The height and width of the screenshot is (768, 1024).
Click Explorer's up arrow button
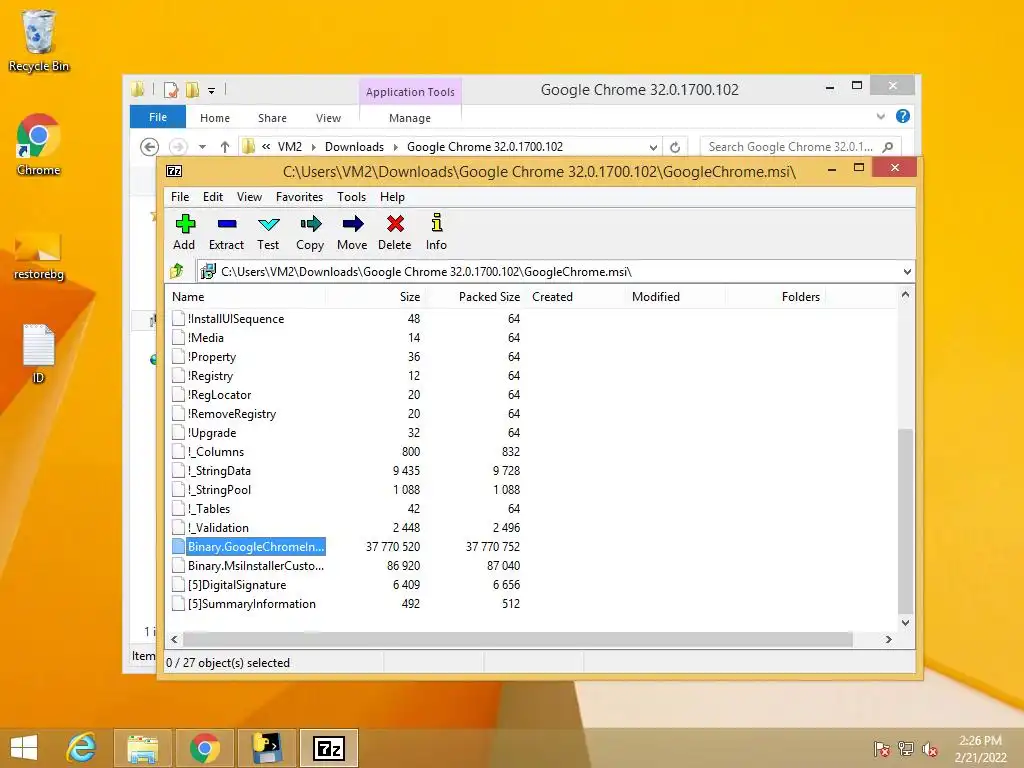click(225, 147)
